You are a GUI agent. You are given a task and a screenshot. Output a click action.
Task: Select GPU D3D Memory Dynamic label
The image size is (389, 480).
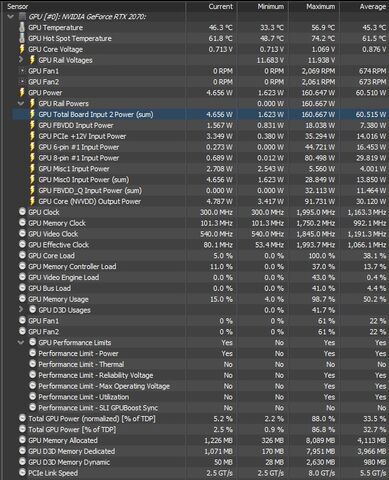[69, 462]
